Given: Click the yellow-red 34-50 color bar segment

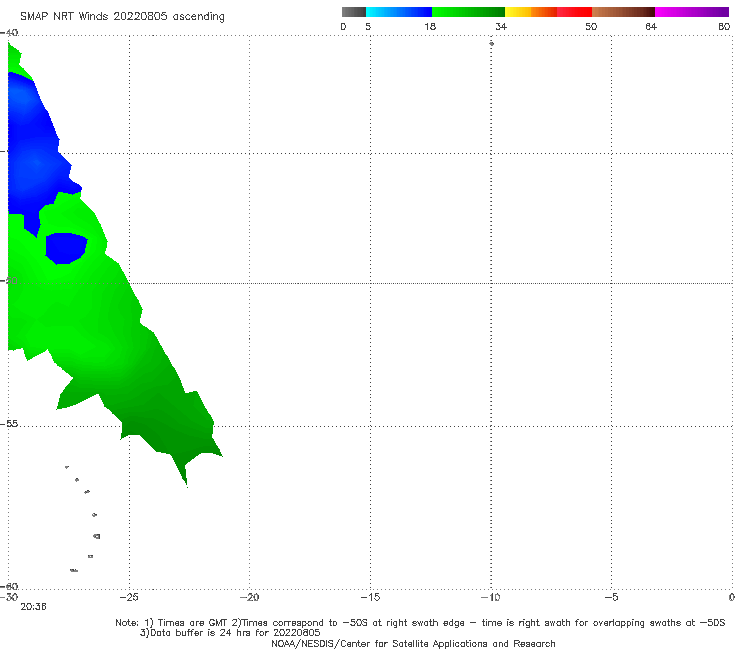Looking at the screenshot, I should point(548,12).
